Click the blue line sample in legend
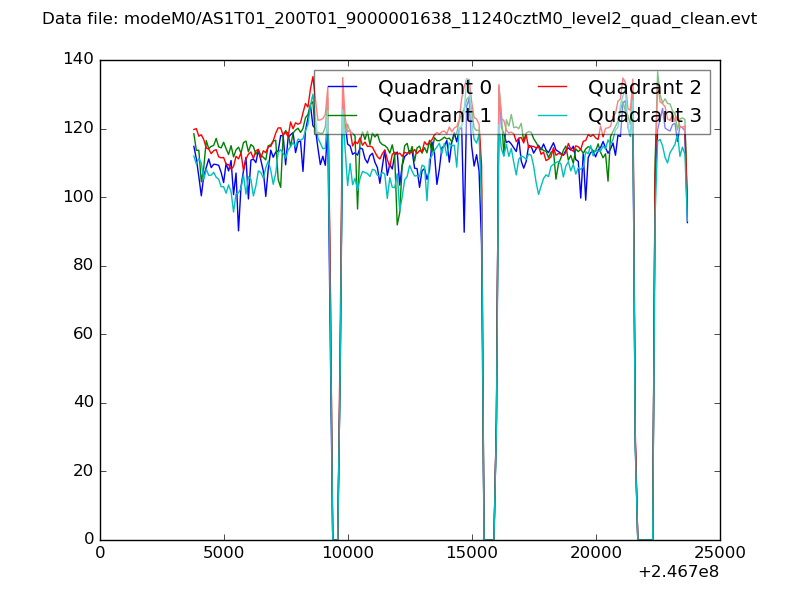 (342, 88)
